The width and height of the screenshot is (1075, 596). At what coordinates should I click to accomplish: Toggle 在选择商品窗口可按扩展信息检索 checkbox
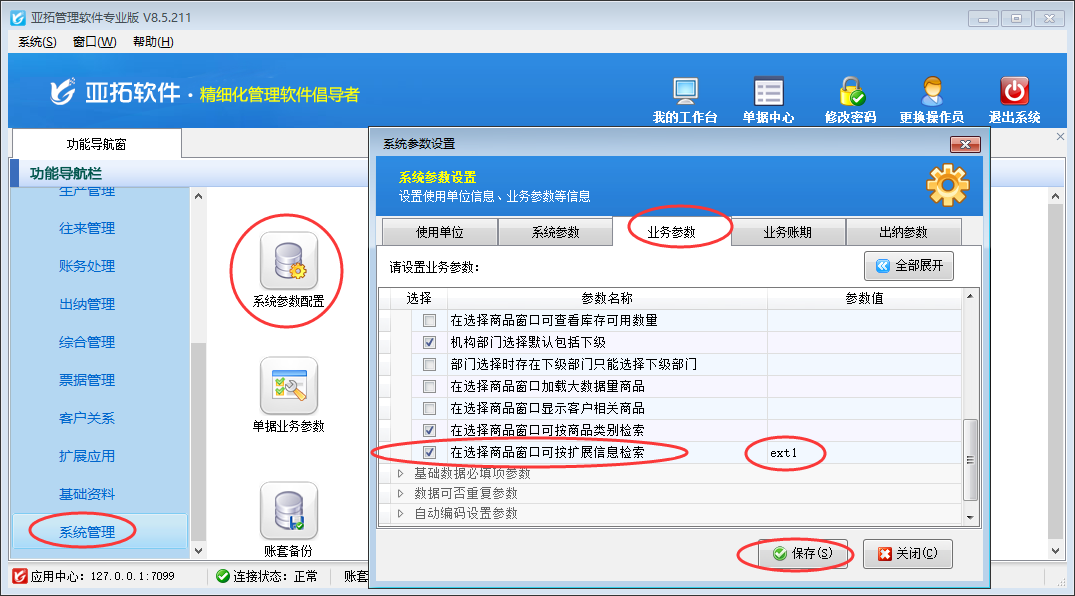tap(429, 453)
